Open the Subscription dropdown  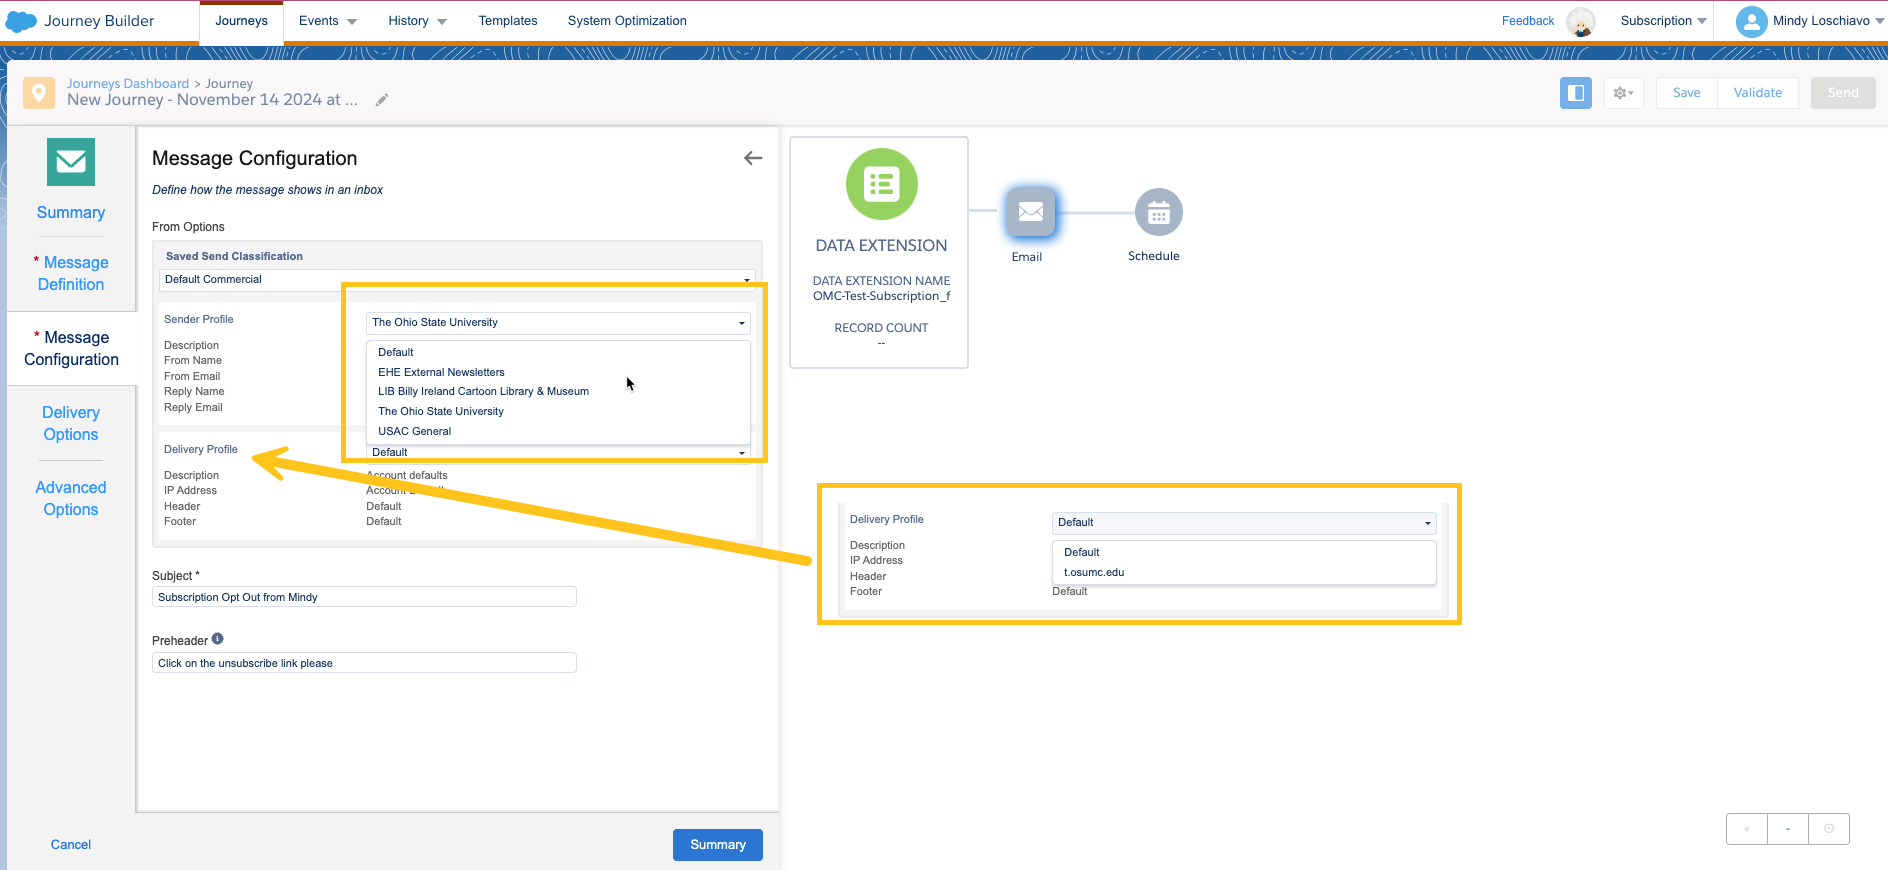tap(1663, 21)
